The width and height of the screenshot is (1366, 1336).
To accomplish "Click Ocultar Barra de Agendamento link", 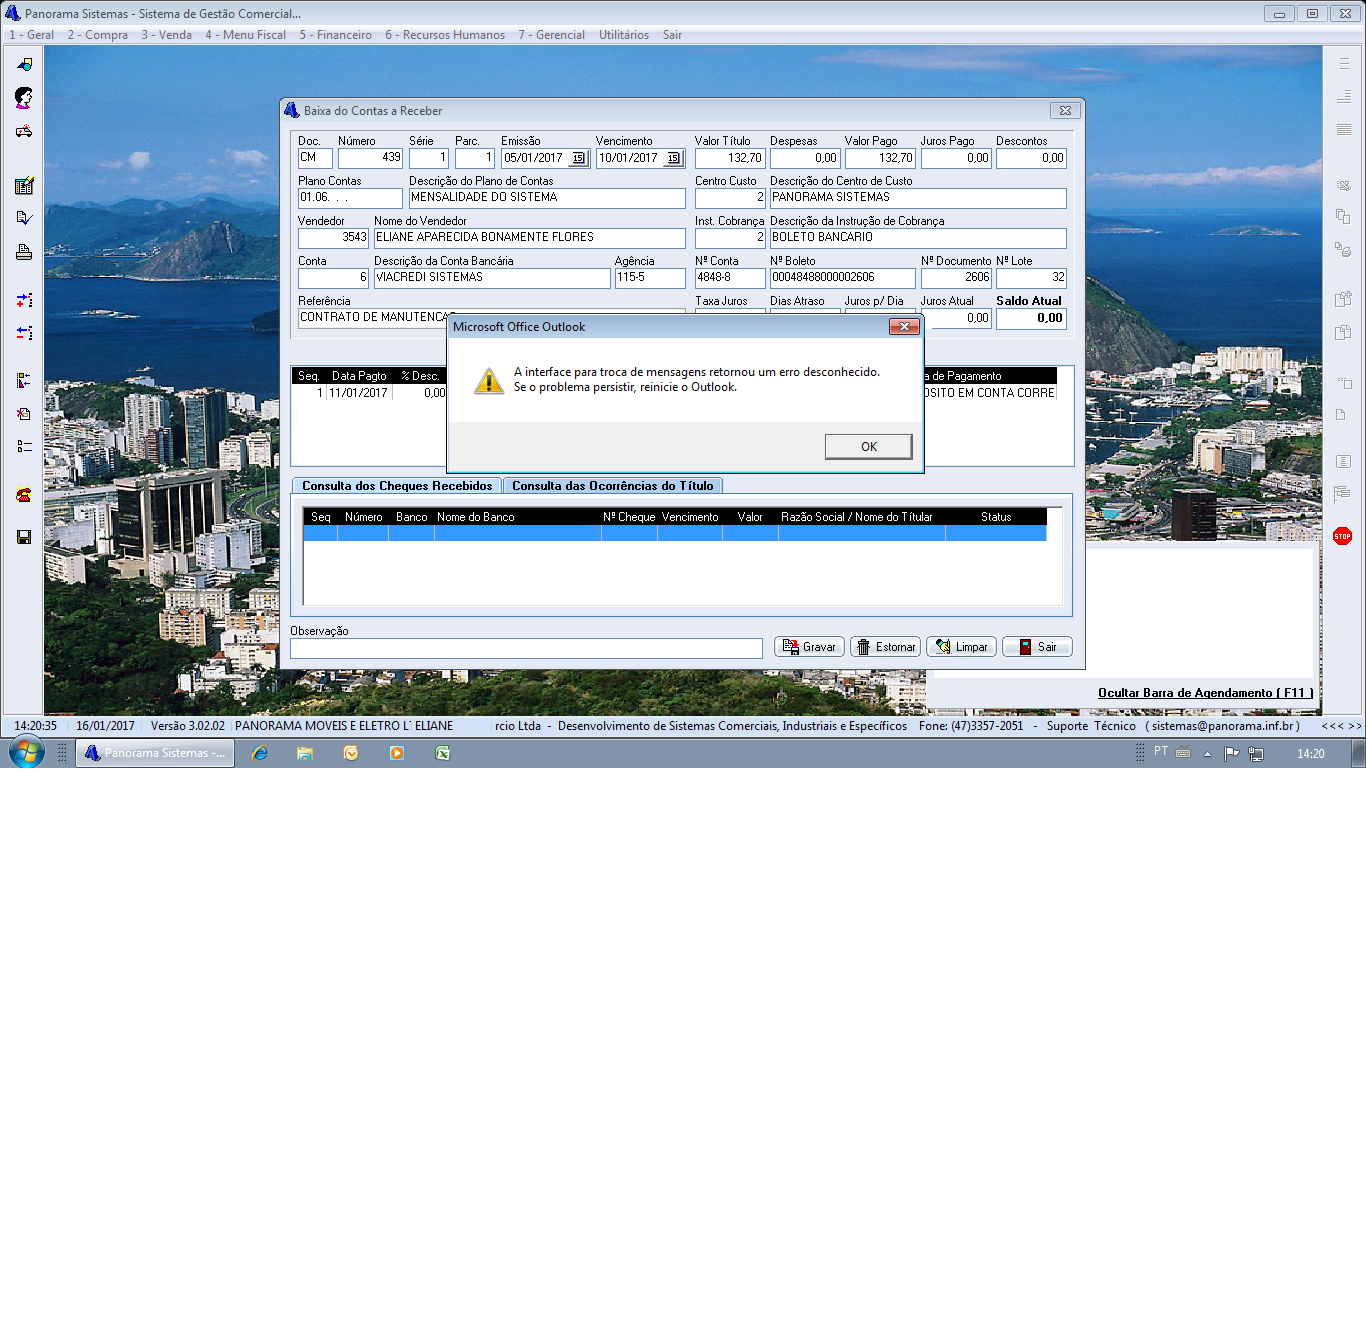I will click(1205, 693).
